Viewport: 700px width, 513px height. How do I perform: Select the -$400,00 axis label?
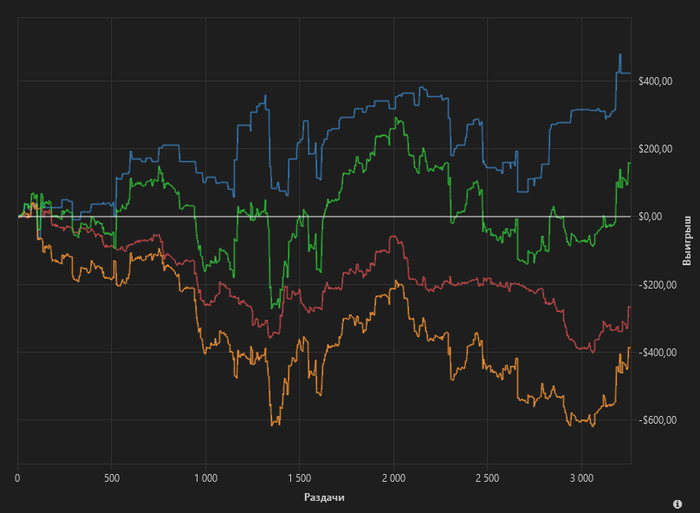tap(658, 353)
